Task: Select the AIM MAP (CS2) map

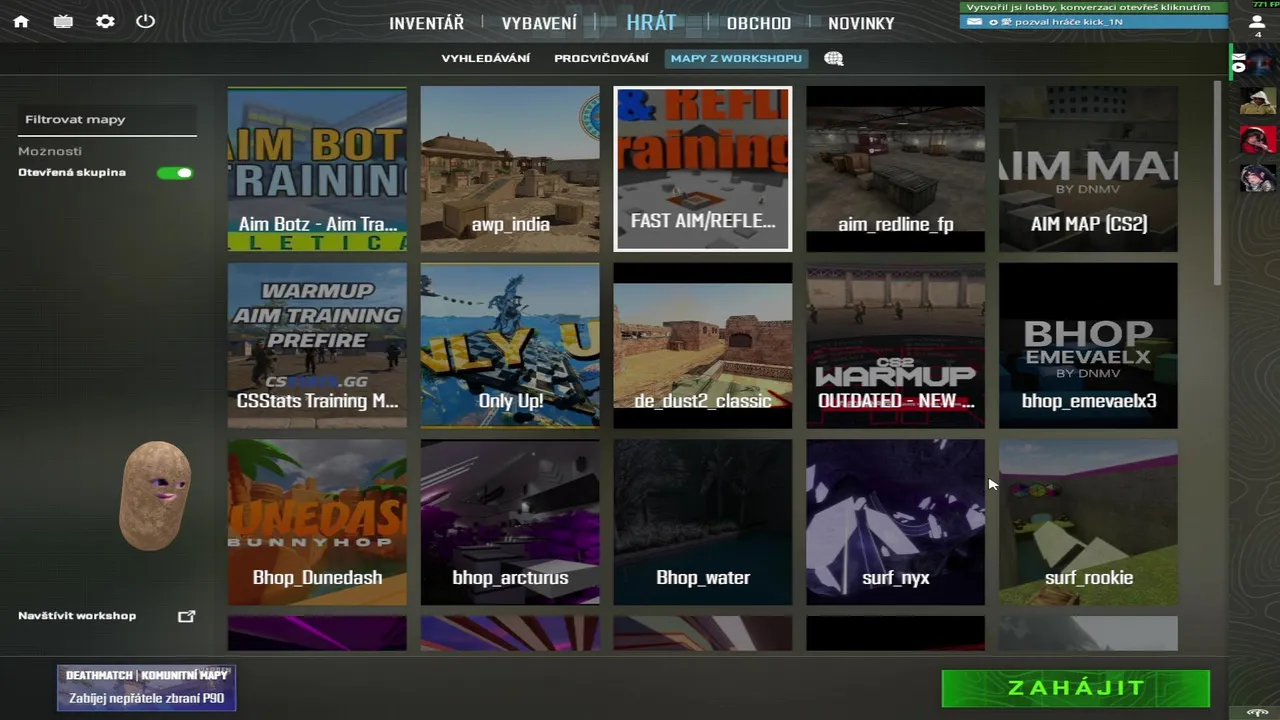Action: coord(1089,169)
